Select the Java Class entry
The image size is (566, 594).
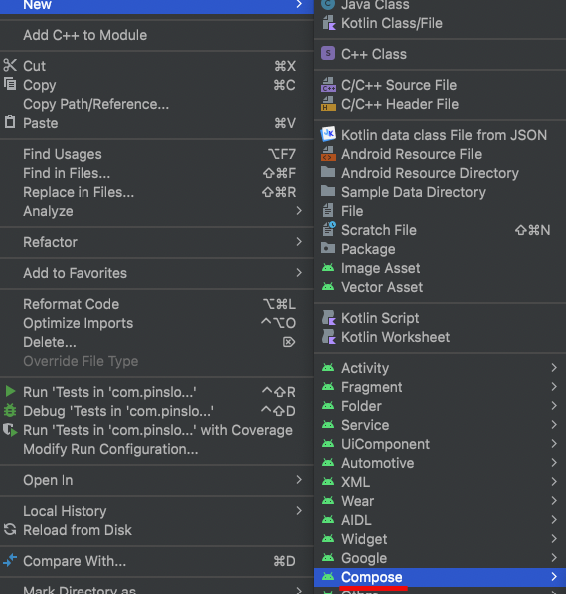point(440,5)
